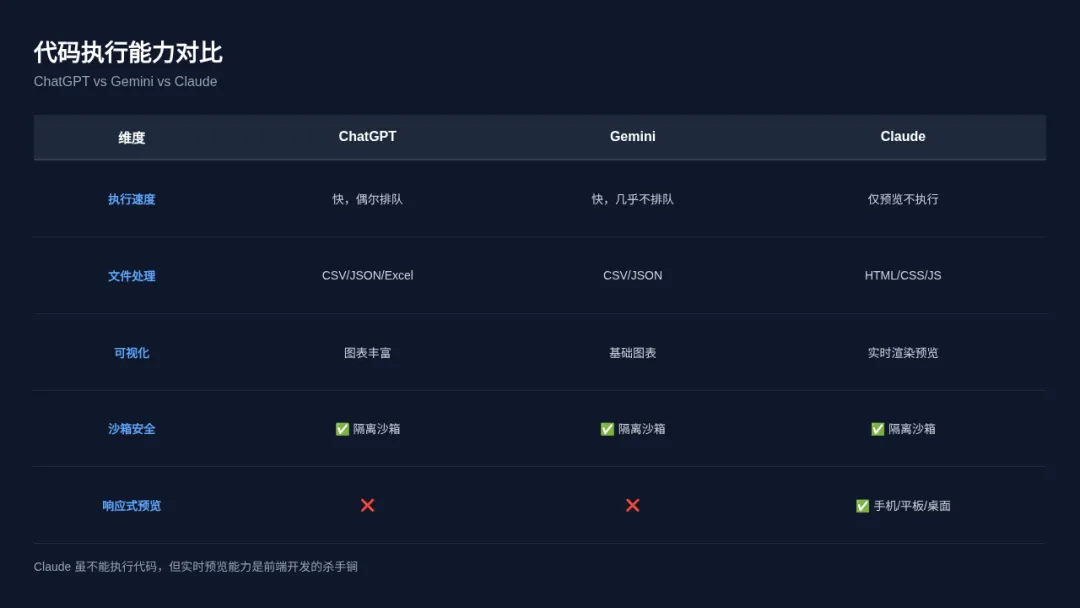
Task: Click the 隔离沙箱 text under Gemini
Action: coord(642,429)
